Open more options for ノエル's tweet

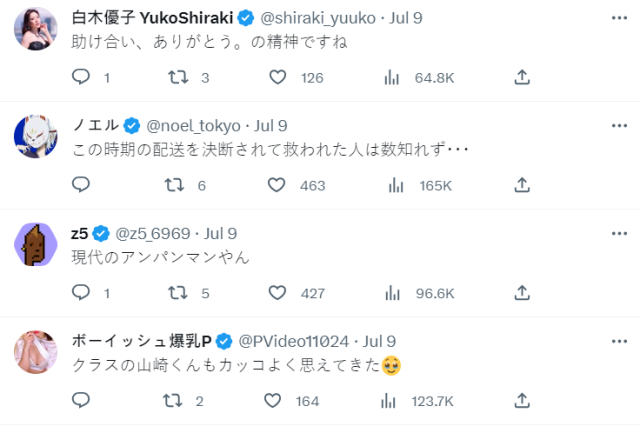coord(620,125)
